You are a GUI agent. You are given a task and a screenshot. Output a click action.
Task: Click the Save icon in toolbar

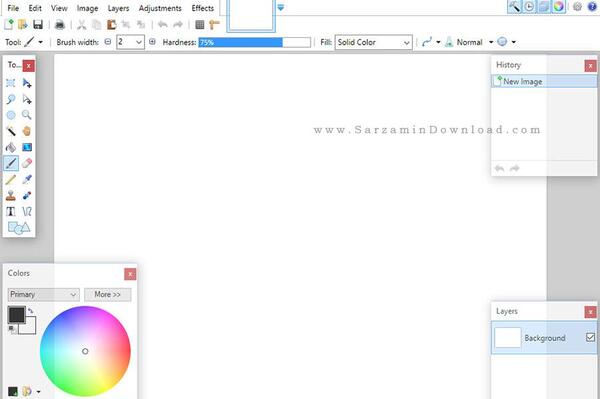(38, 25)
